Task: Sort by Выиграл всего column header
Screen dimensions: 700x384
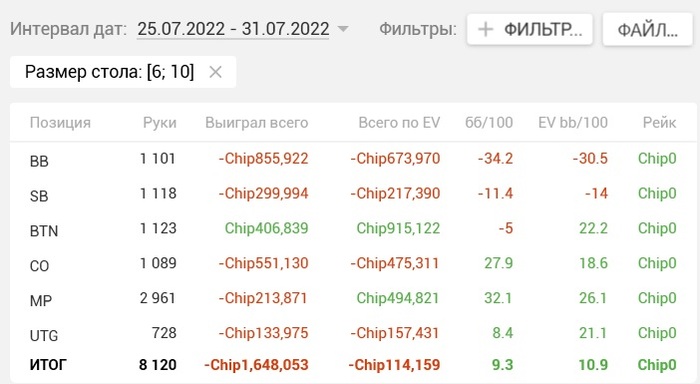Action: coord(257,122)
